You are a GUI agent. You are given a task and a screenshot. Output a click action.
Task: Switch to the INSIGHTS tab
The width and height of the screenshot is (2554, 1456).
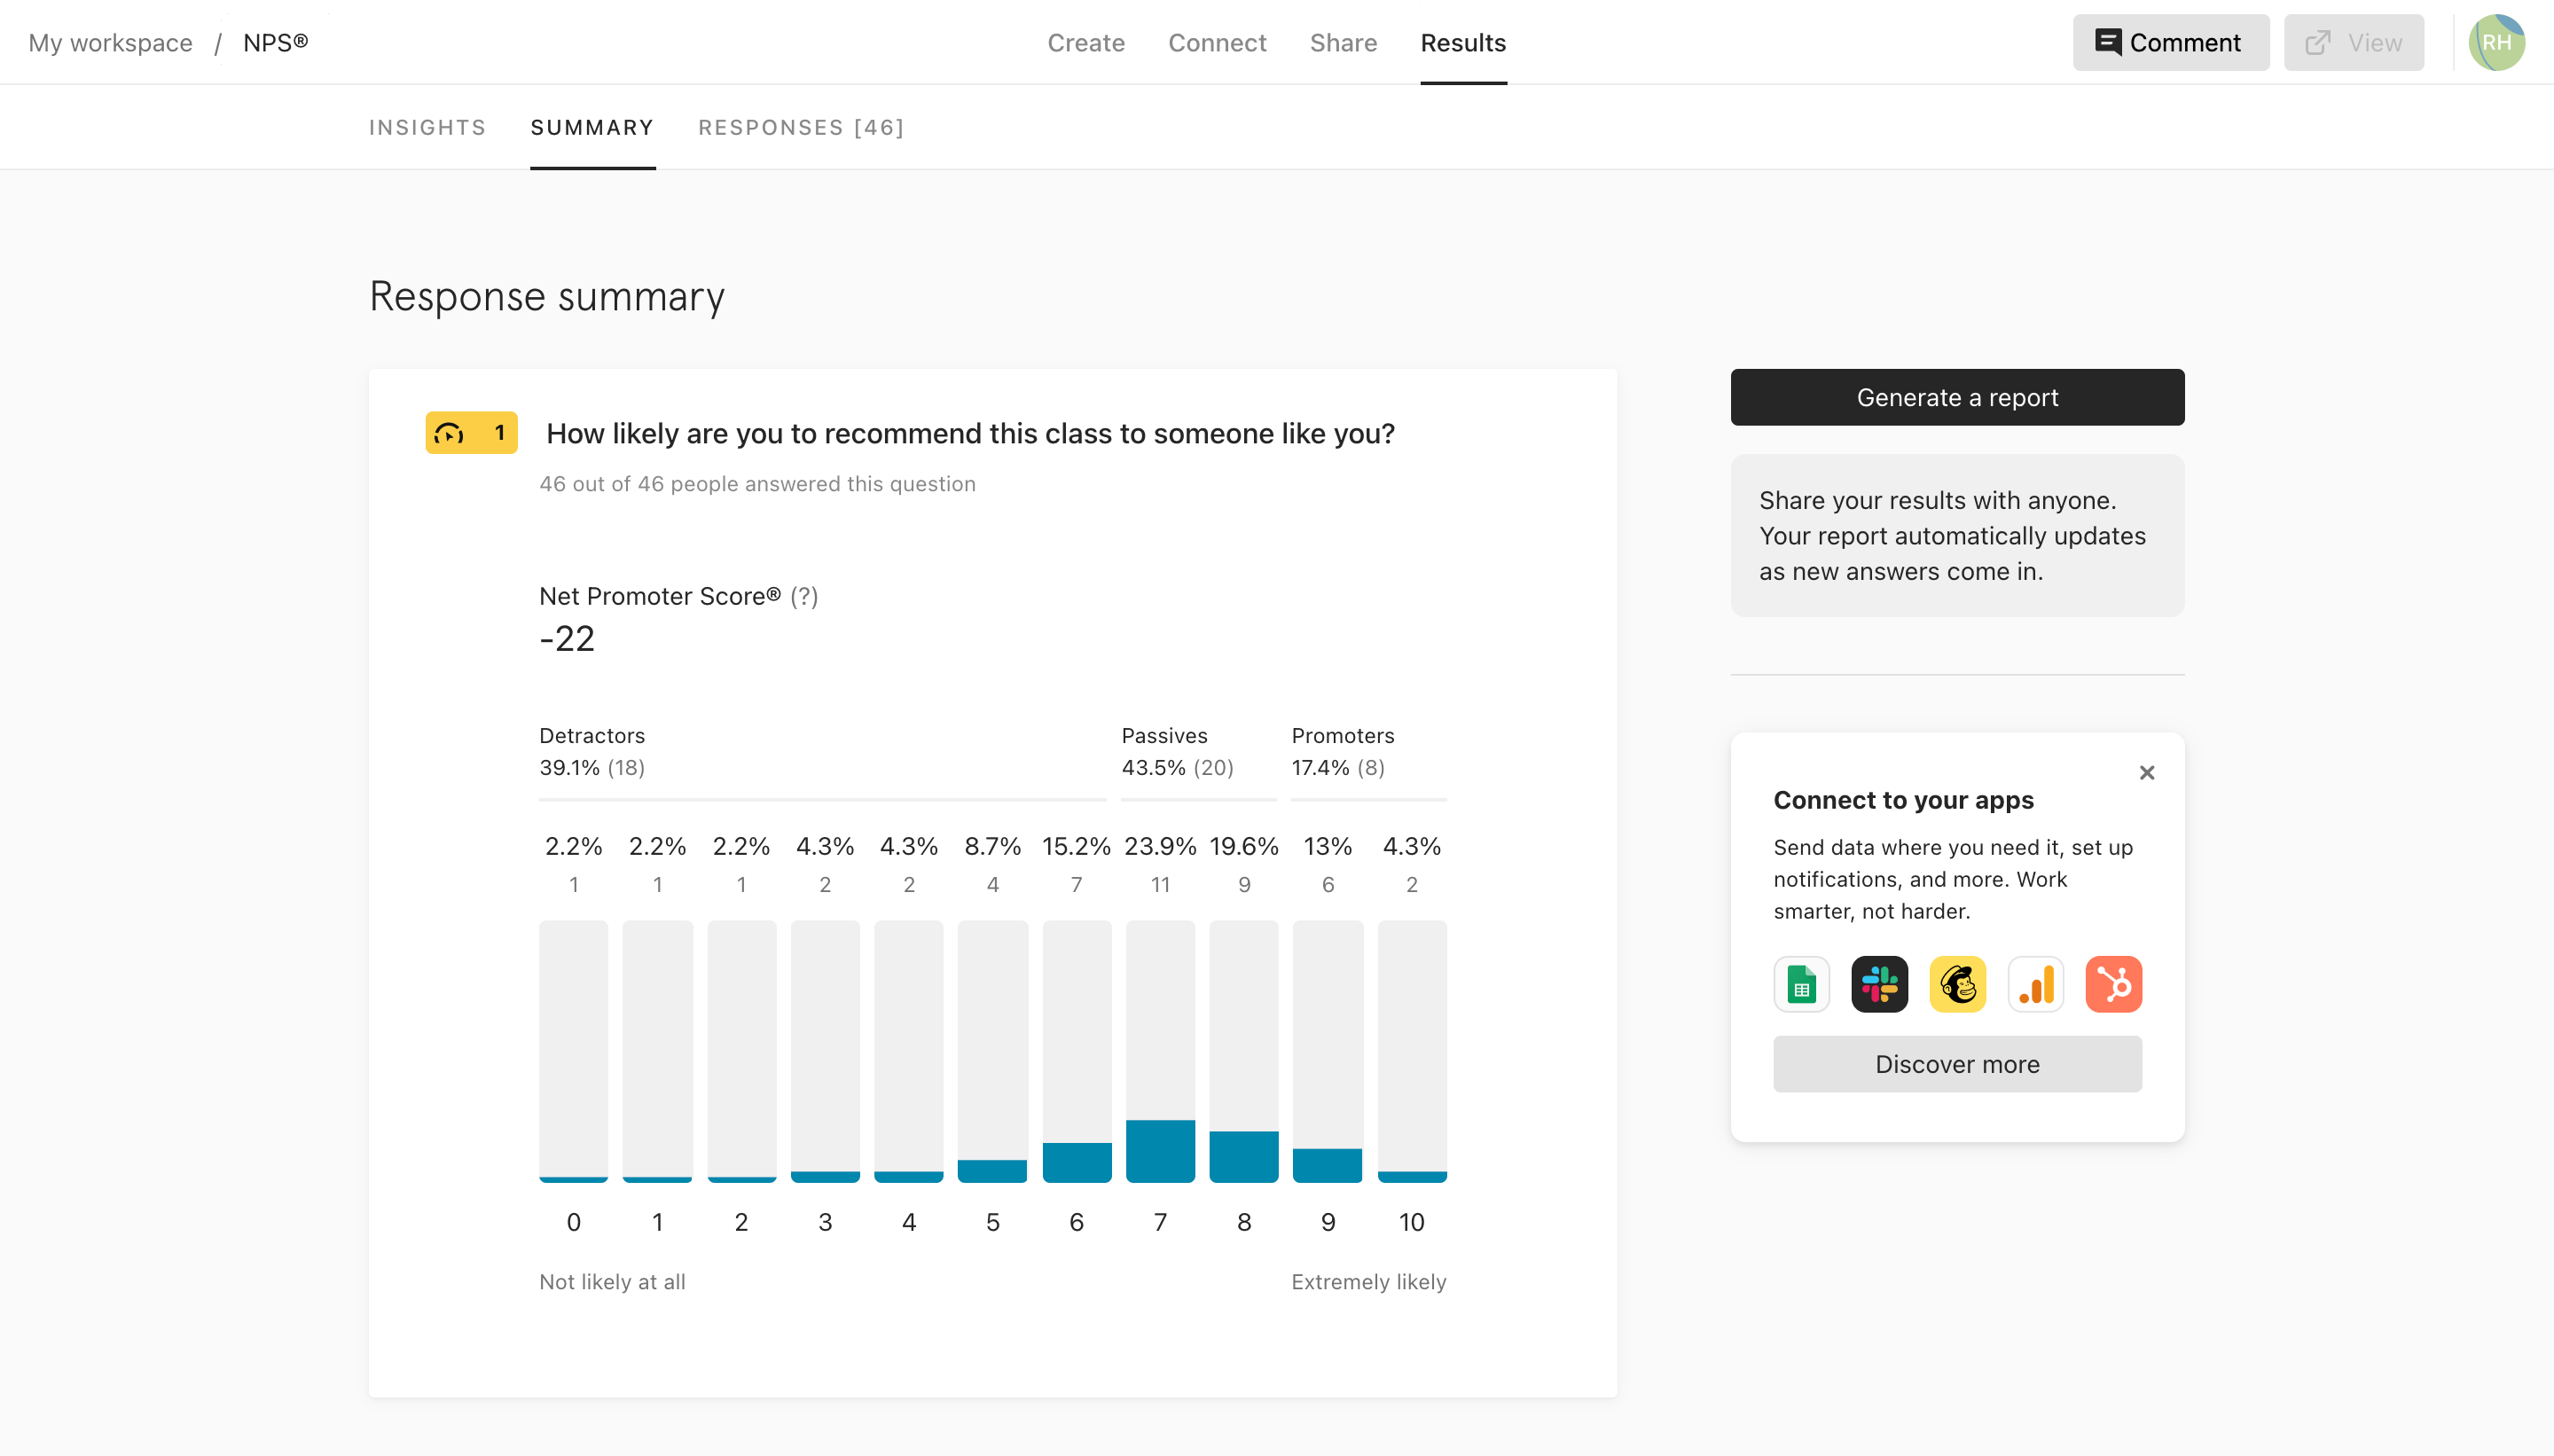[x=428, y=126]
